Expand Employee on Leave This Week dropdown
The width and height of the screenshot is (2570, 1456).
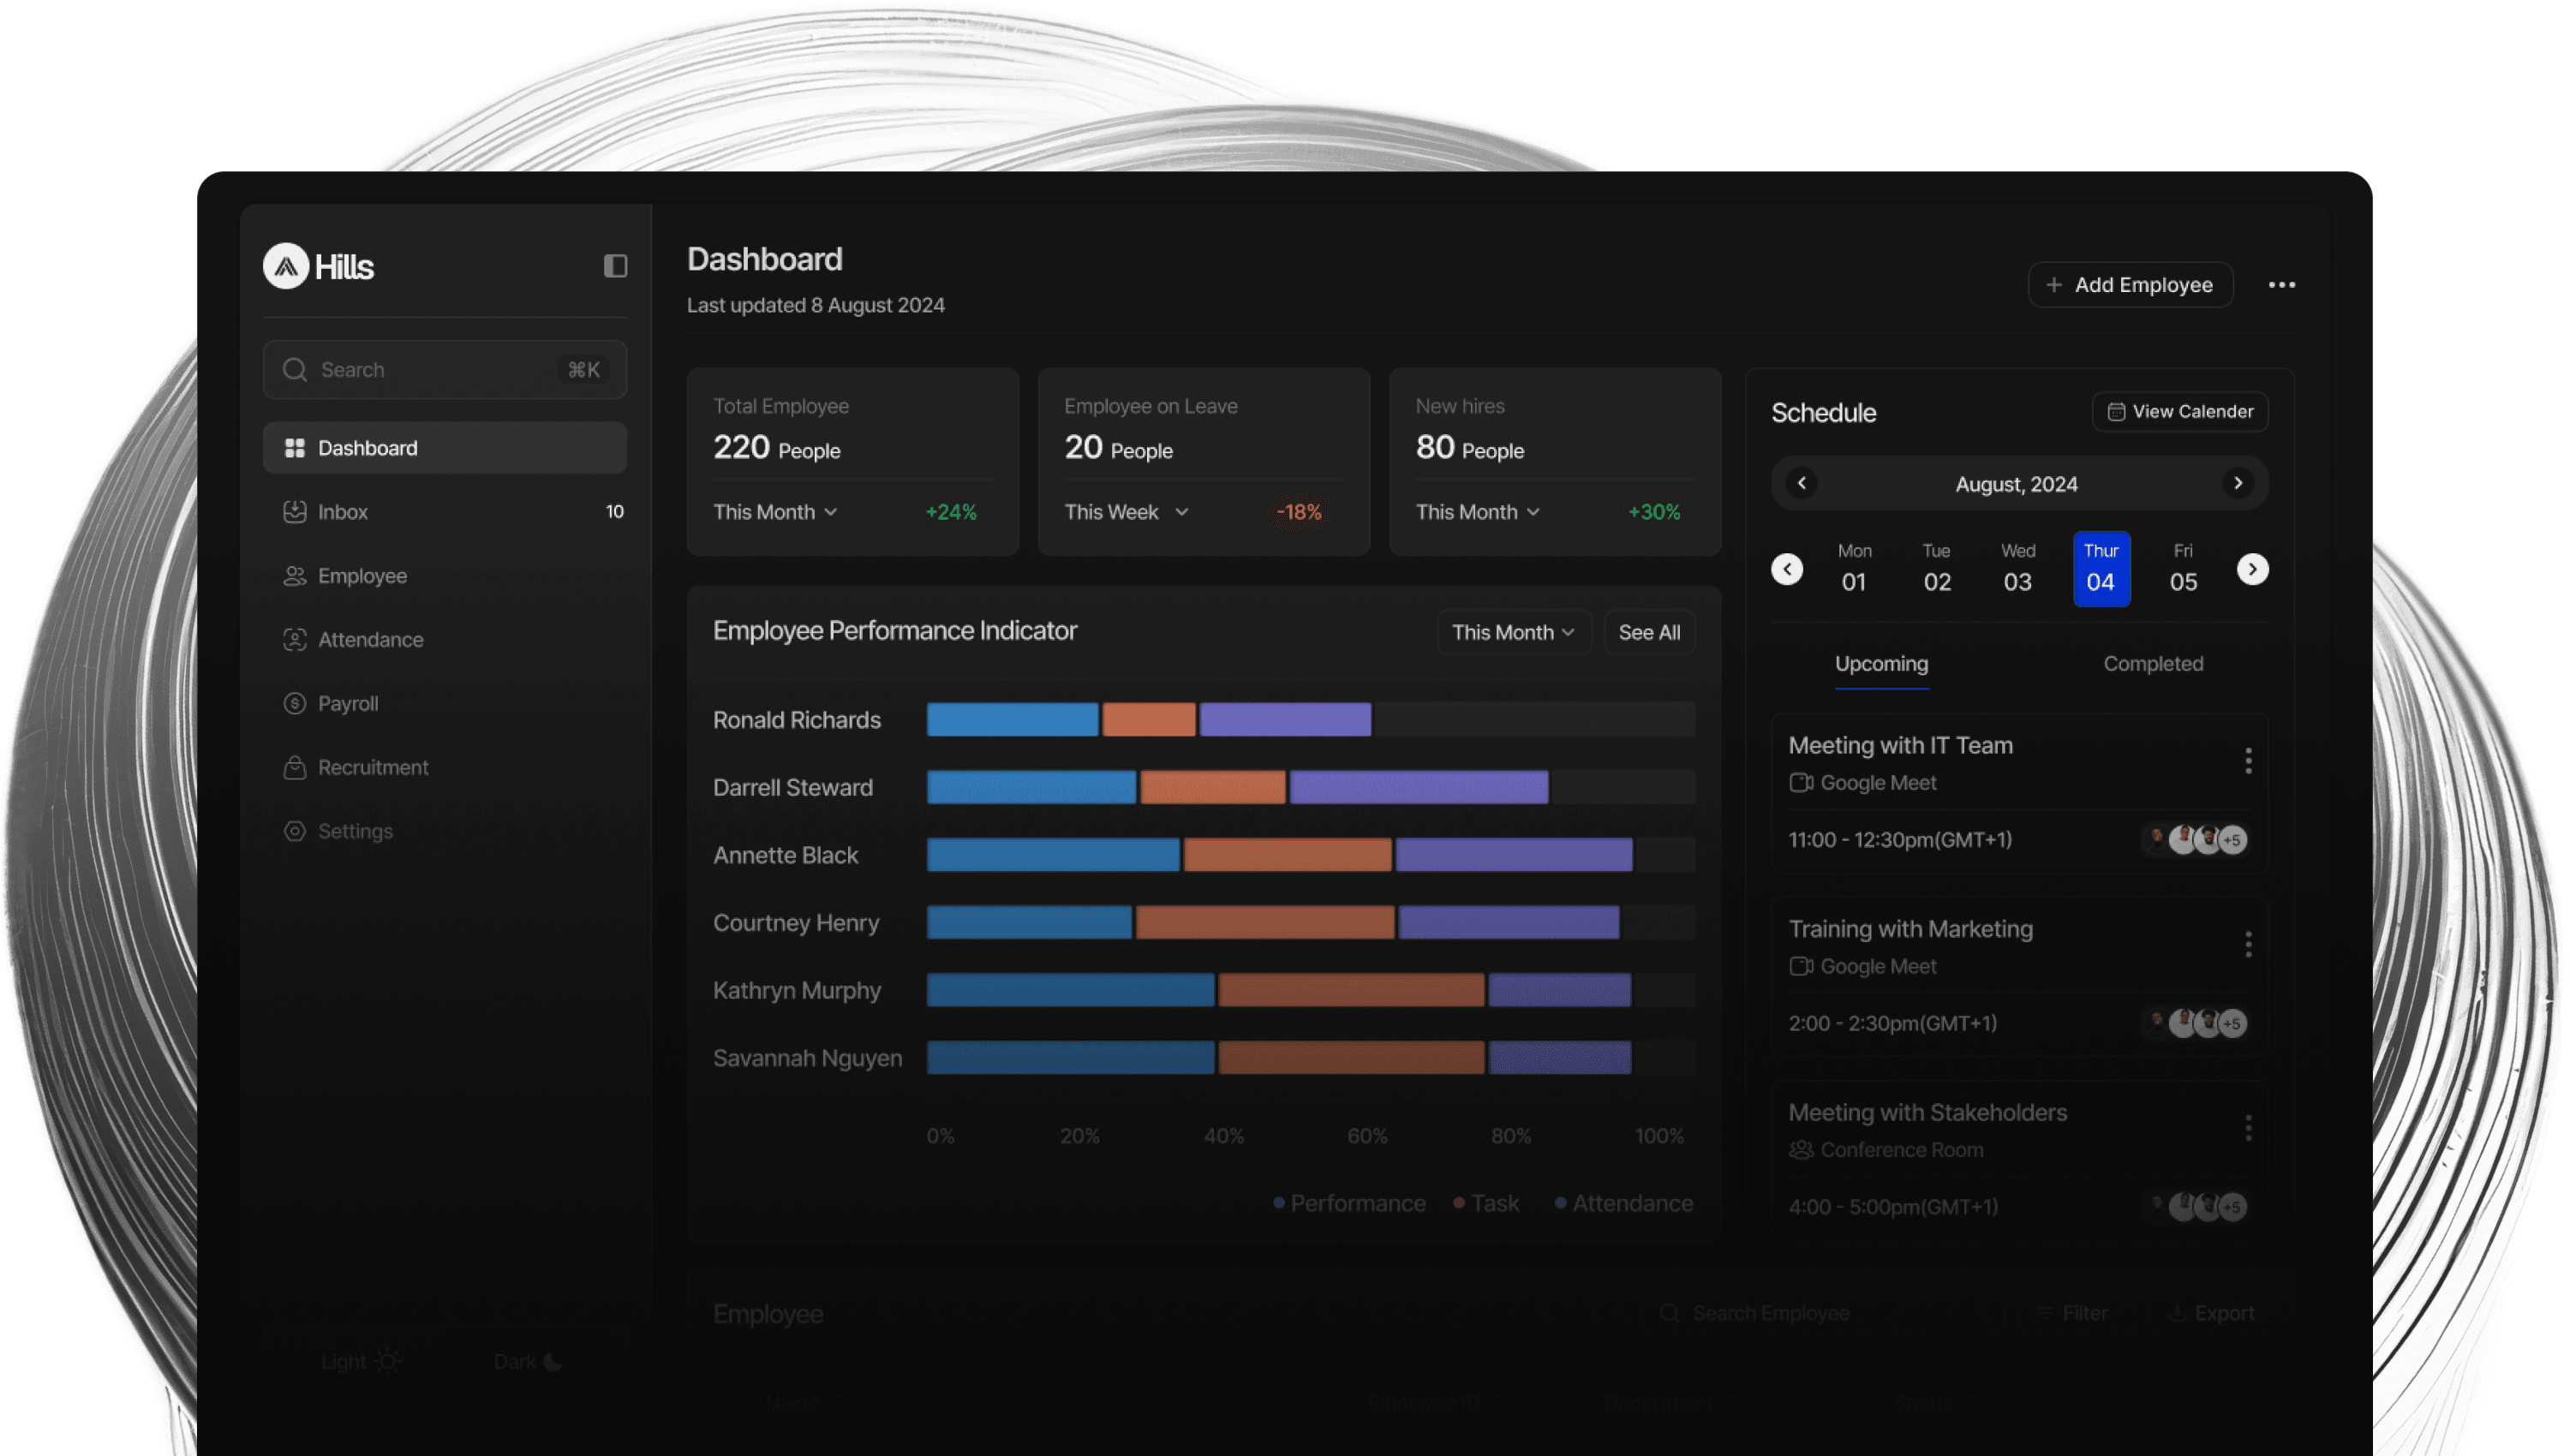(x=1126, y=512)
